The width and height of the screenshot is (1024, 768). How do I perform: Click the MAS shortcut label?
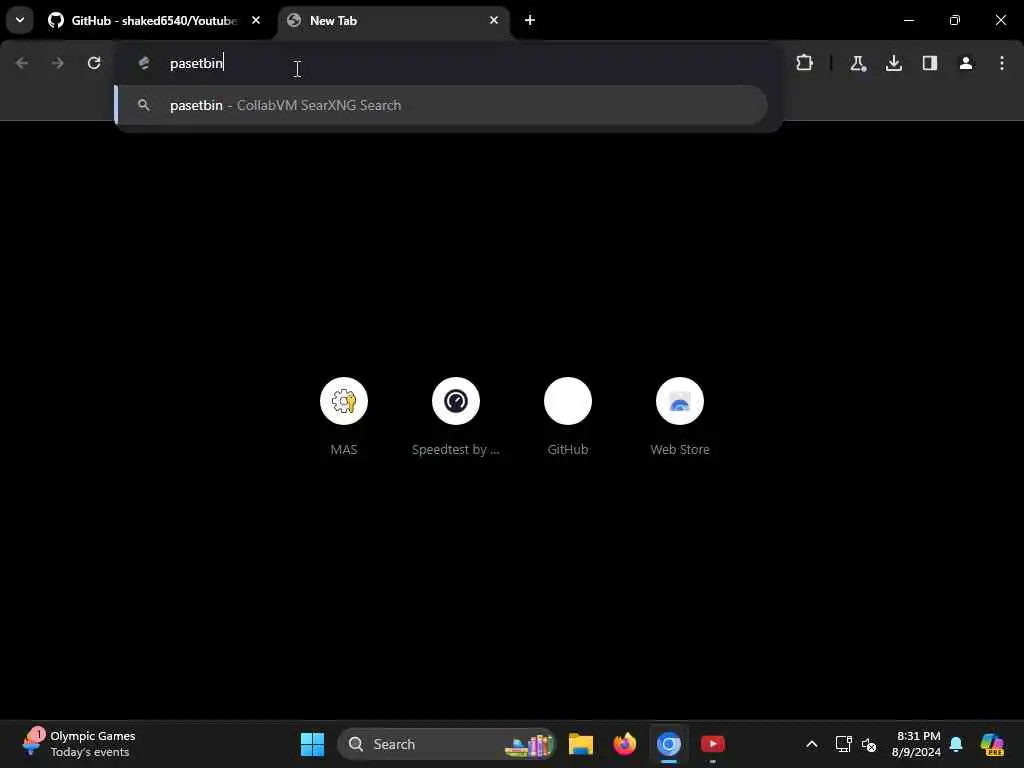344,449
